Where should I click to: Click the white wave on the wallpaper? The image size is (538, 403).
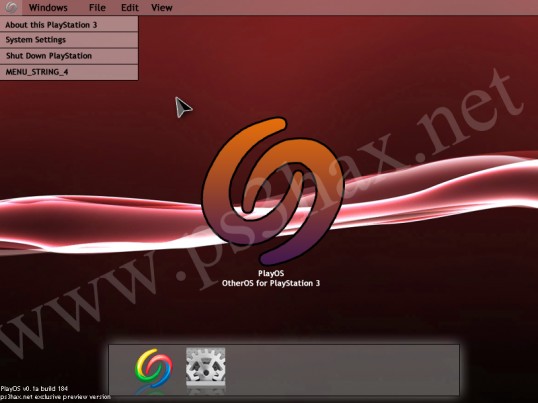tap(86, 223)
